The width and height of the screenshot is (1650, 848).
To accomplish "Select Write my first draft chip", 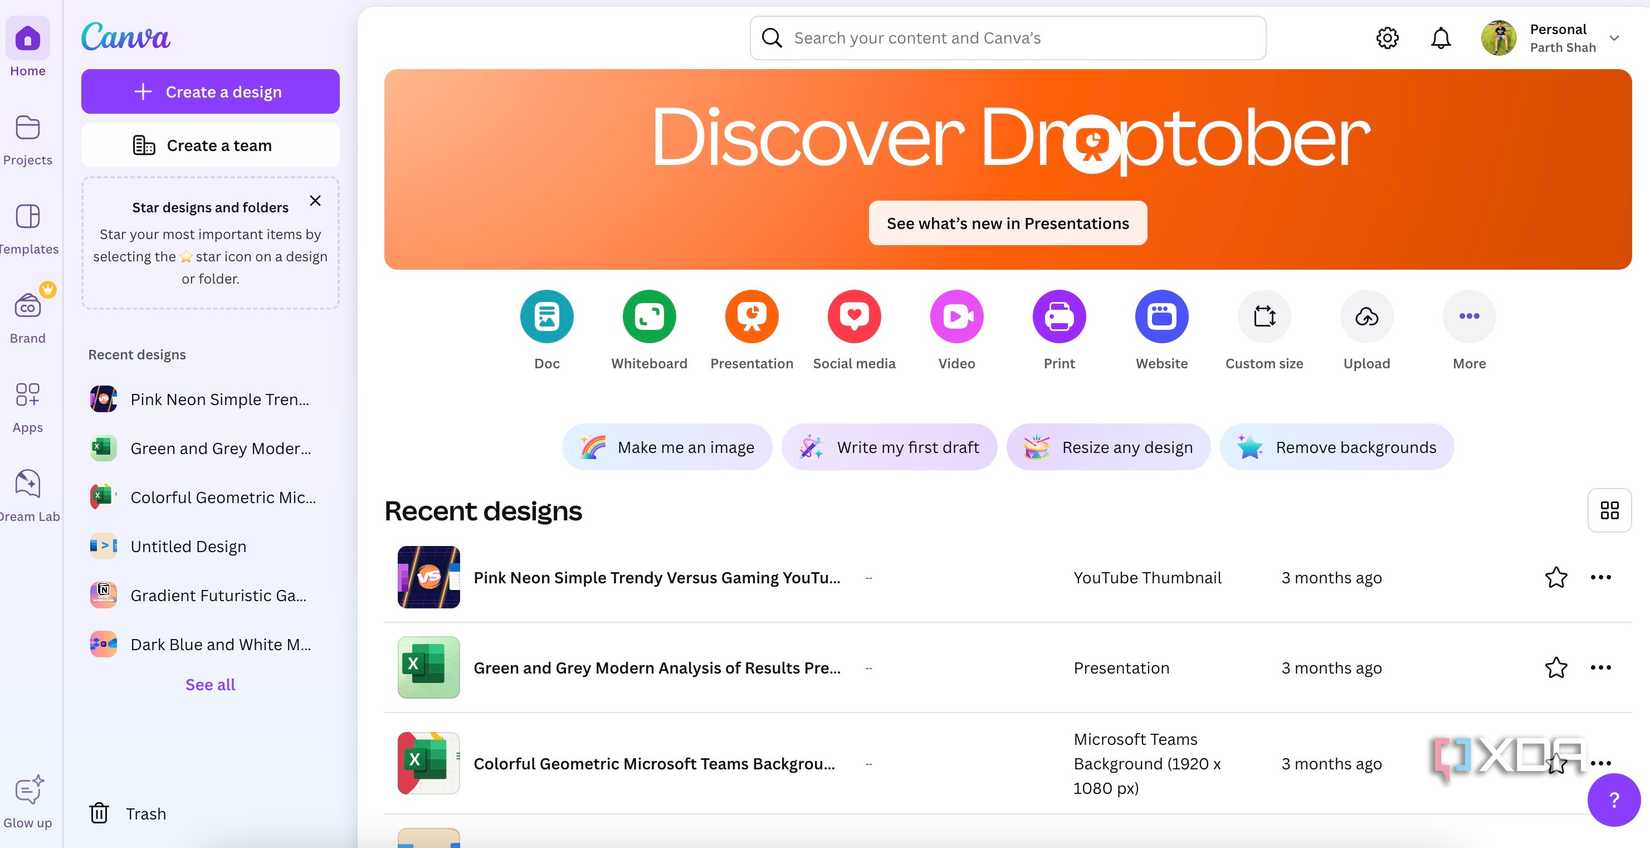I will coord(889,447).
